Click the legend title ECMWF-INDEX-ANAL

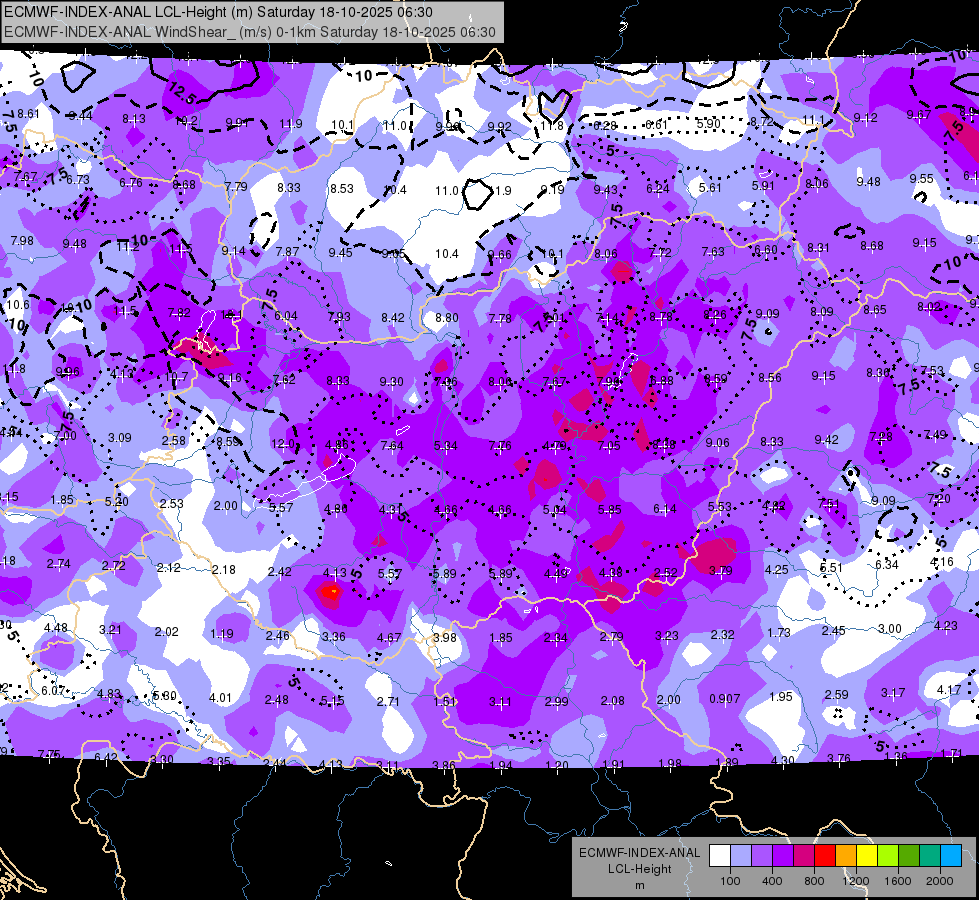(639, 853)
